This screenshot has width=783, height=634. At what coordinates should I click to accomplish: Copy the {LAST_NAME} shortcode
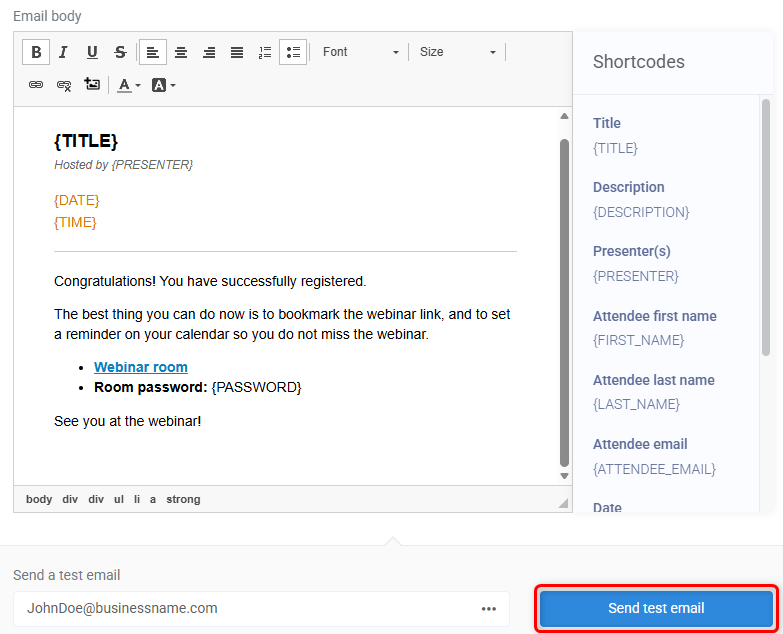coord(636,404)
